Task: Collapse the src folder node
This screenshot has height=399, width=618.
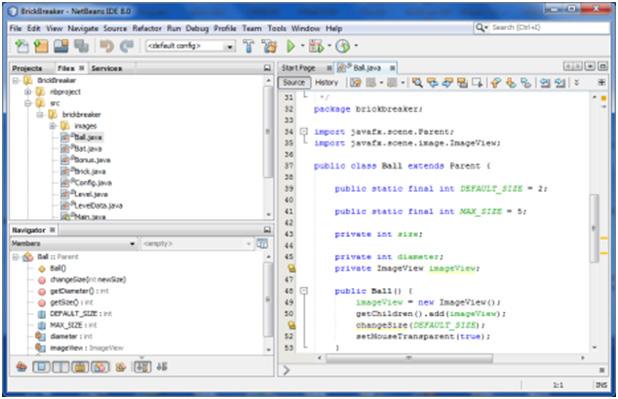Action: (28, 103)
